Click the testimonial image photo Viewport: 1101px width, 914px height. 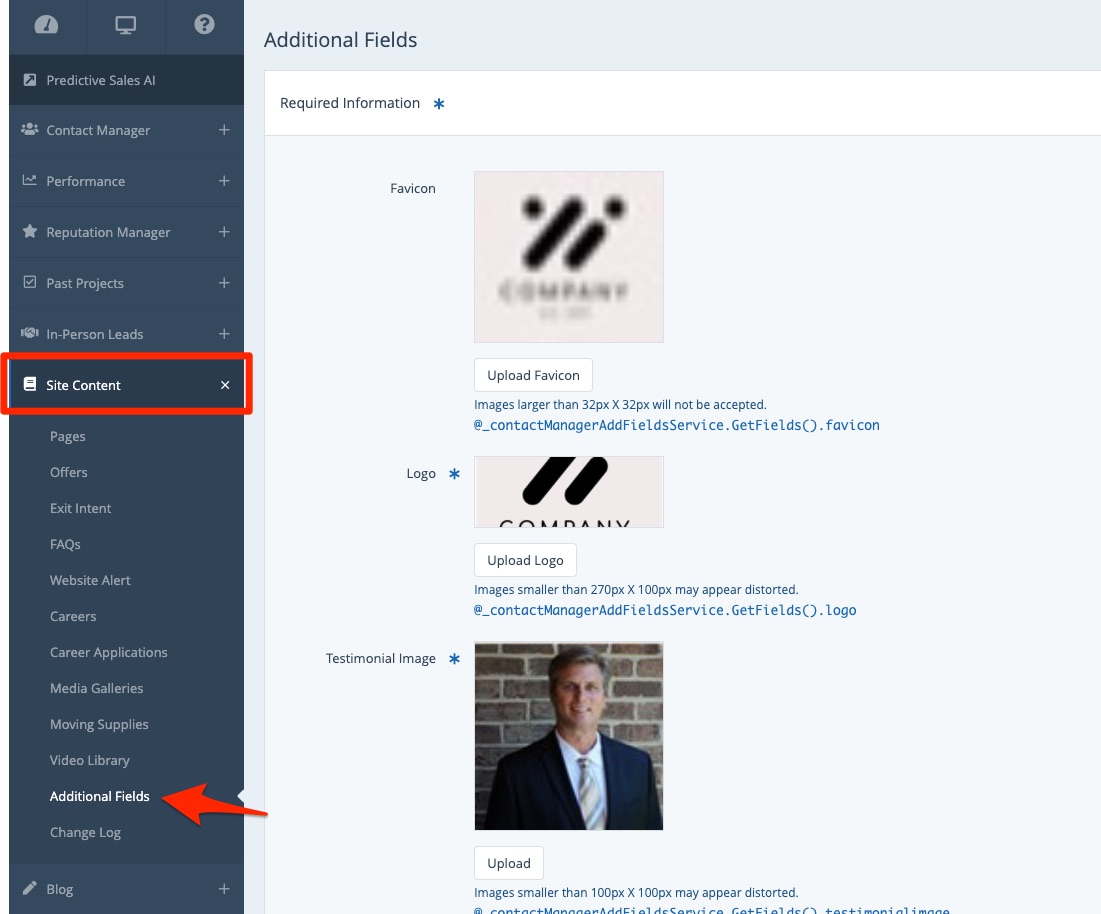coord(568,736)
